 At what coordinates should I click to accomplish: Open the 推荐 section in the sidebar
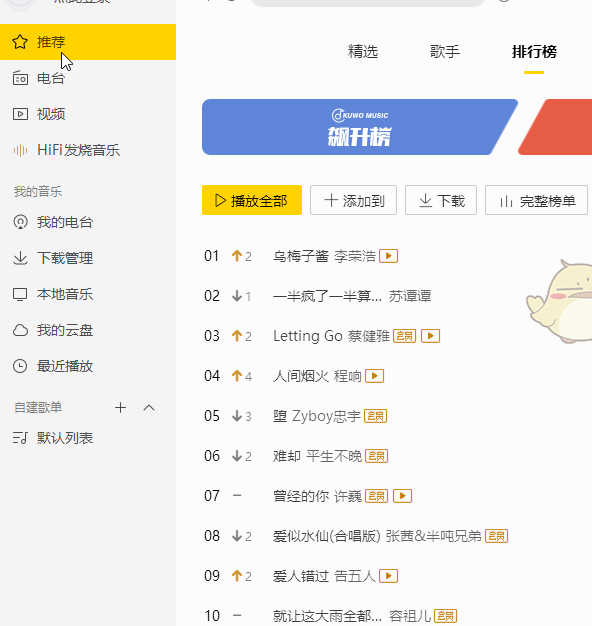pyautogui.click(x=88, y=42)
